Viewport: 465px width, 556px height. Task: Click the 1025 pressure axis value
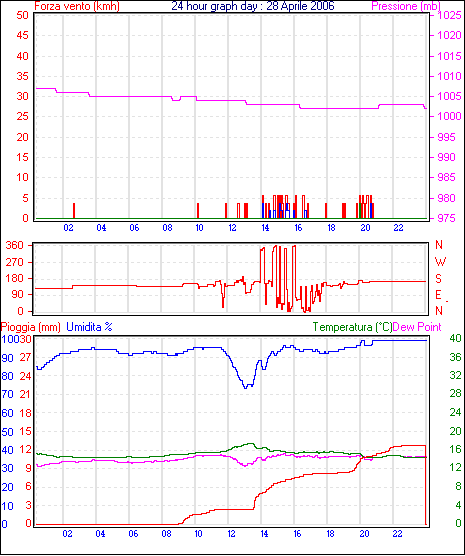point(449,15)
